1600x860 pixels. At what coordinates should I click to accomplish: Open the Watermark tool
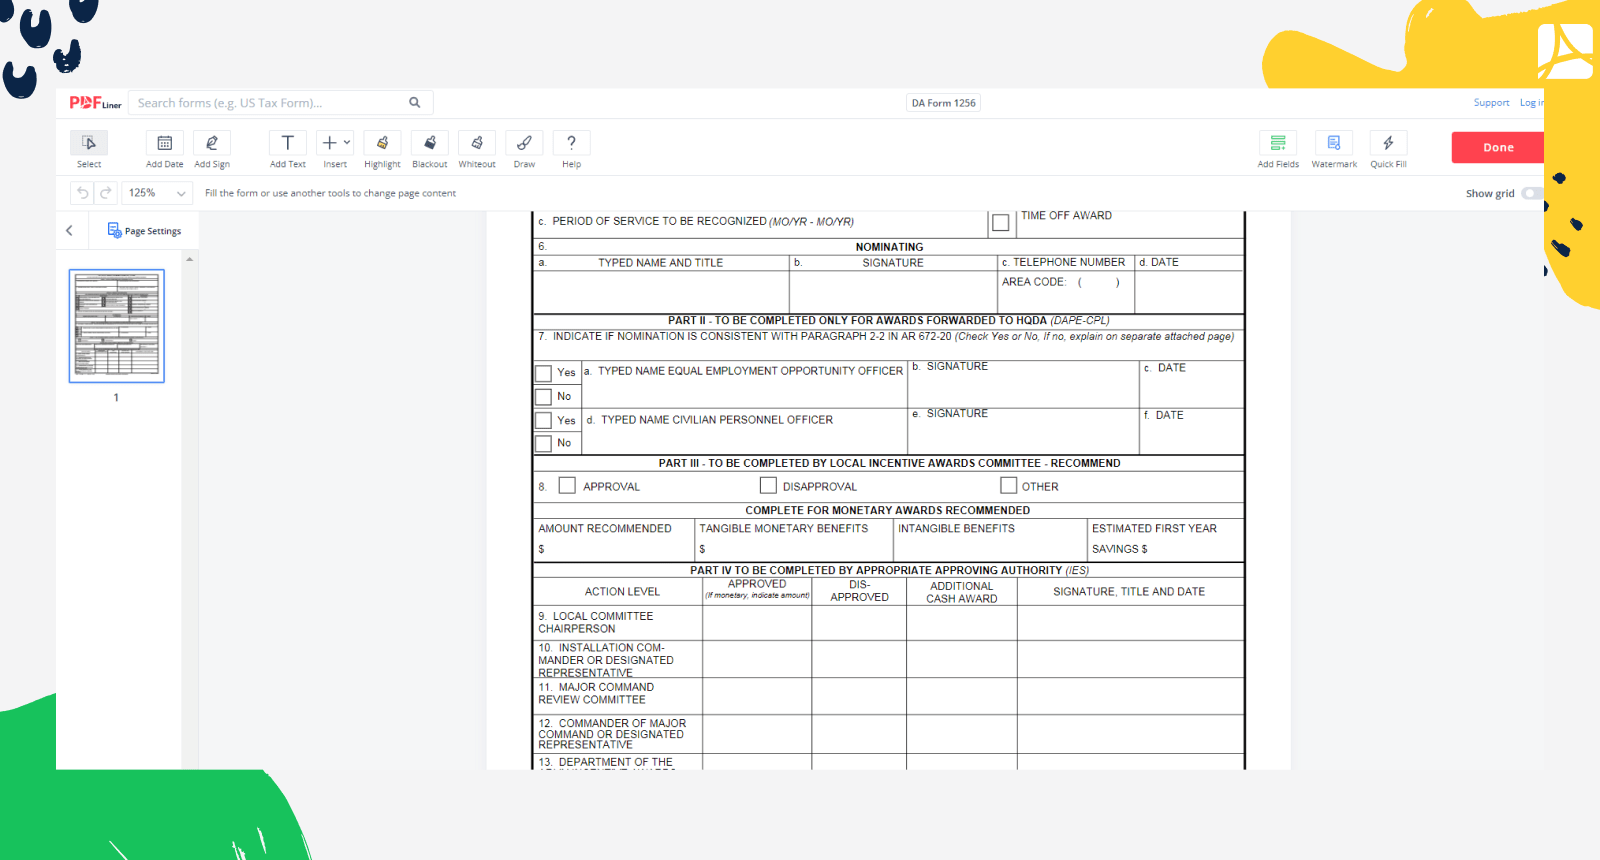[x=1334, y=144]
